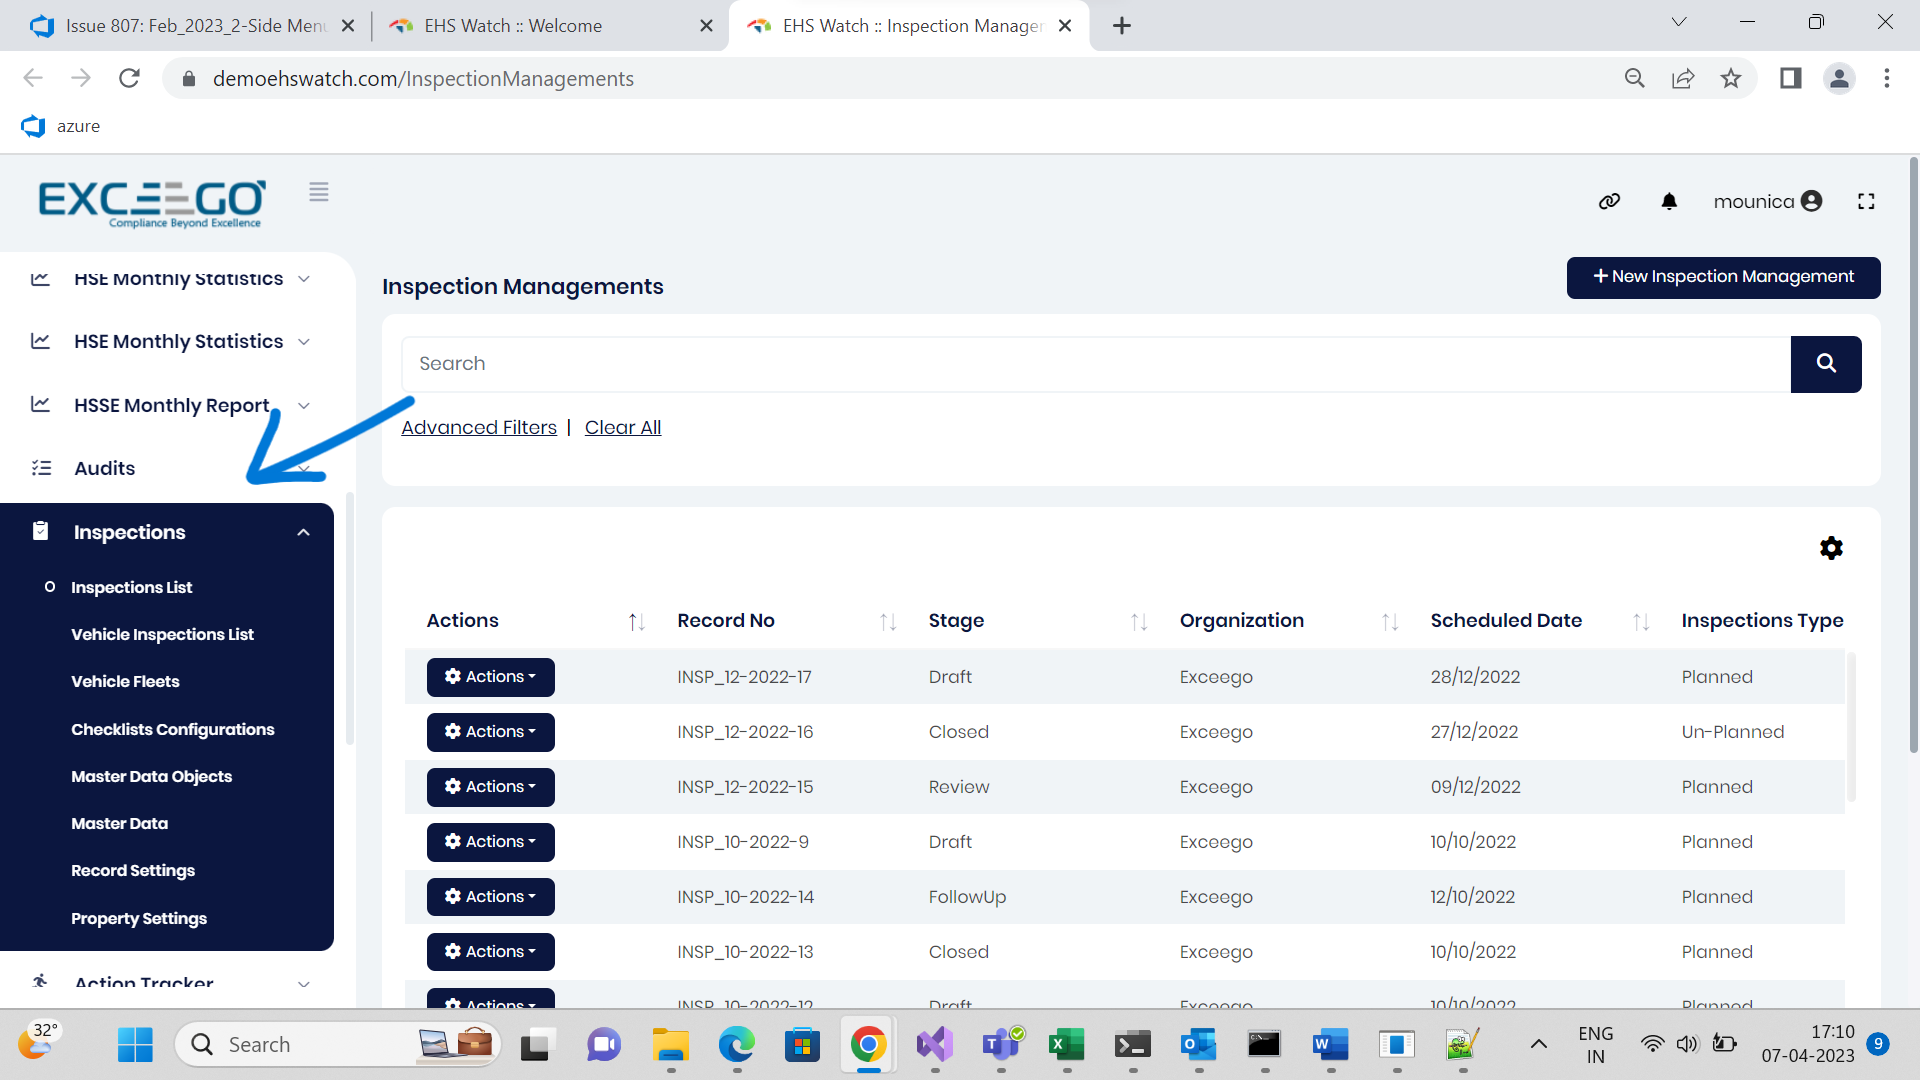
Task: Click the link chain icon in header
Action: point(1609,201)
